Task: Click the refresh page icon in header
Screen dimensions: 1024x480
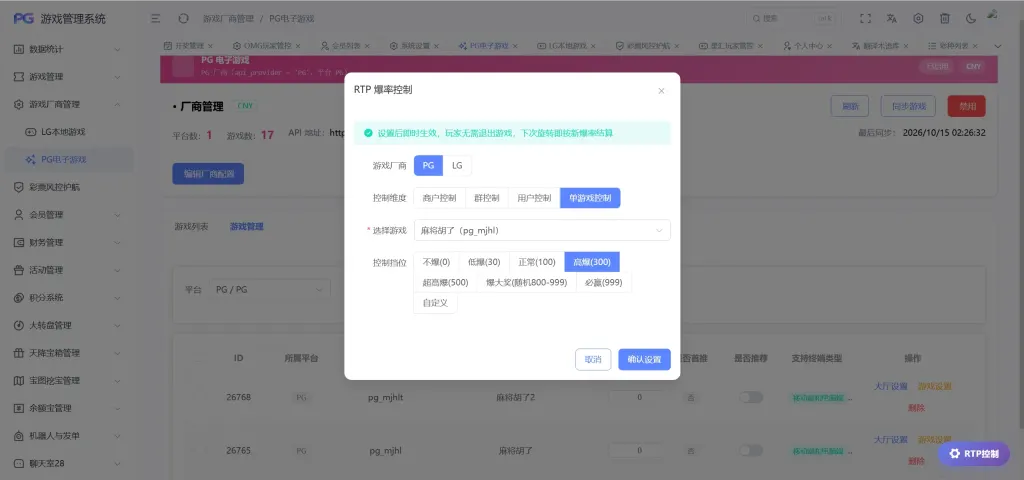Action: 184,19
